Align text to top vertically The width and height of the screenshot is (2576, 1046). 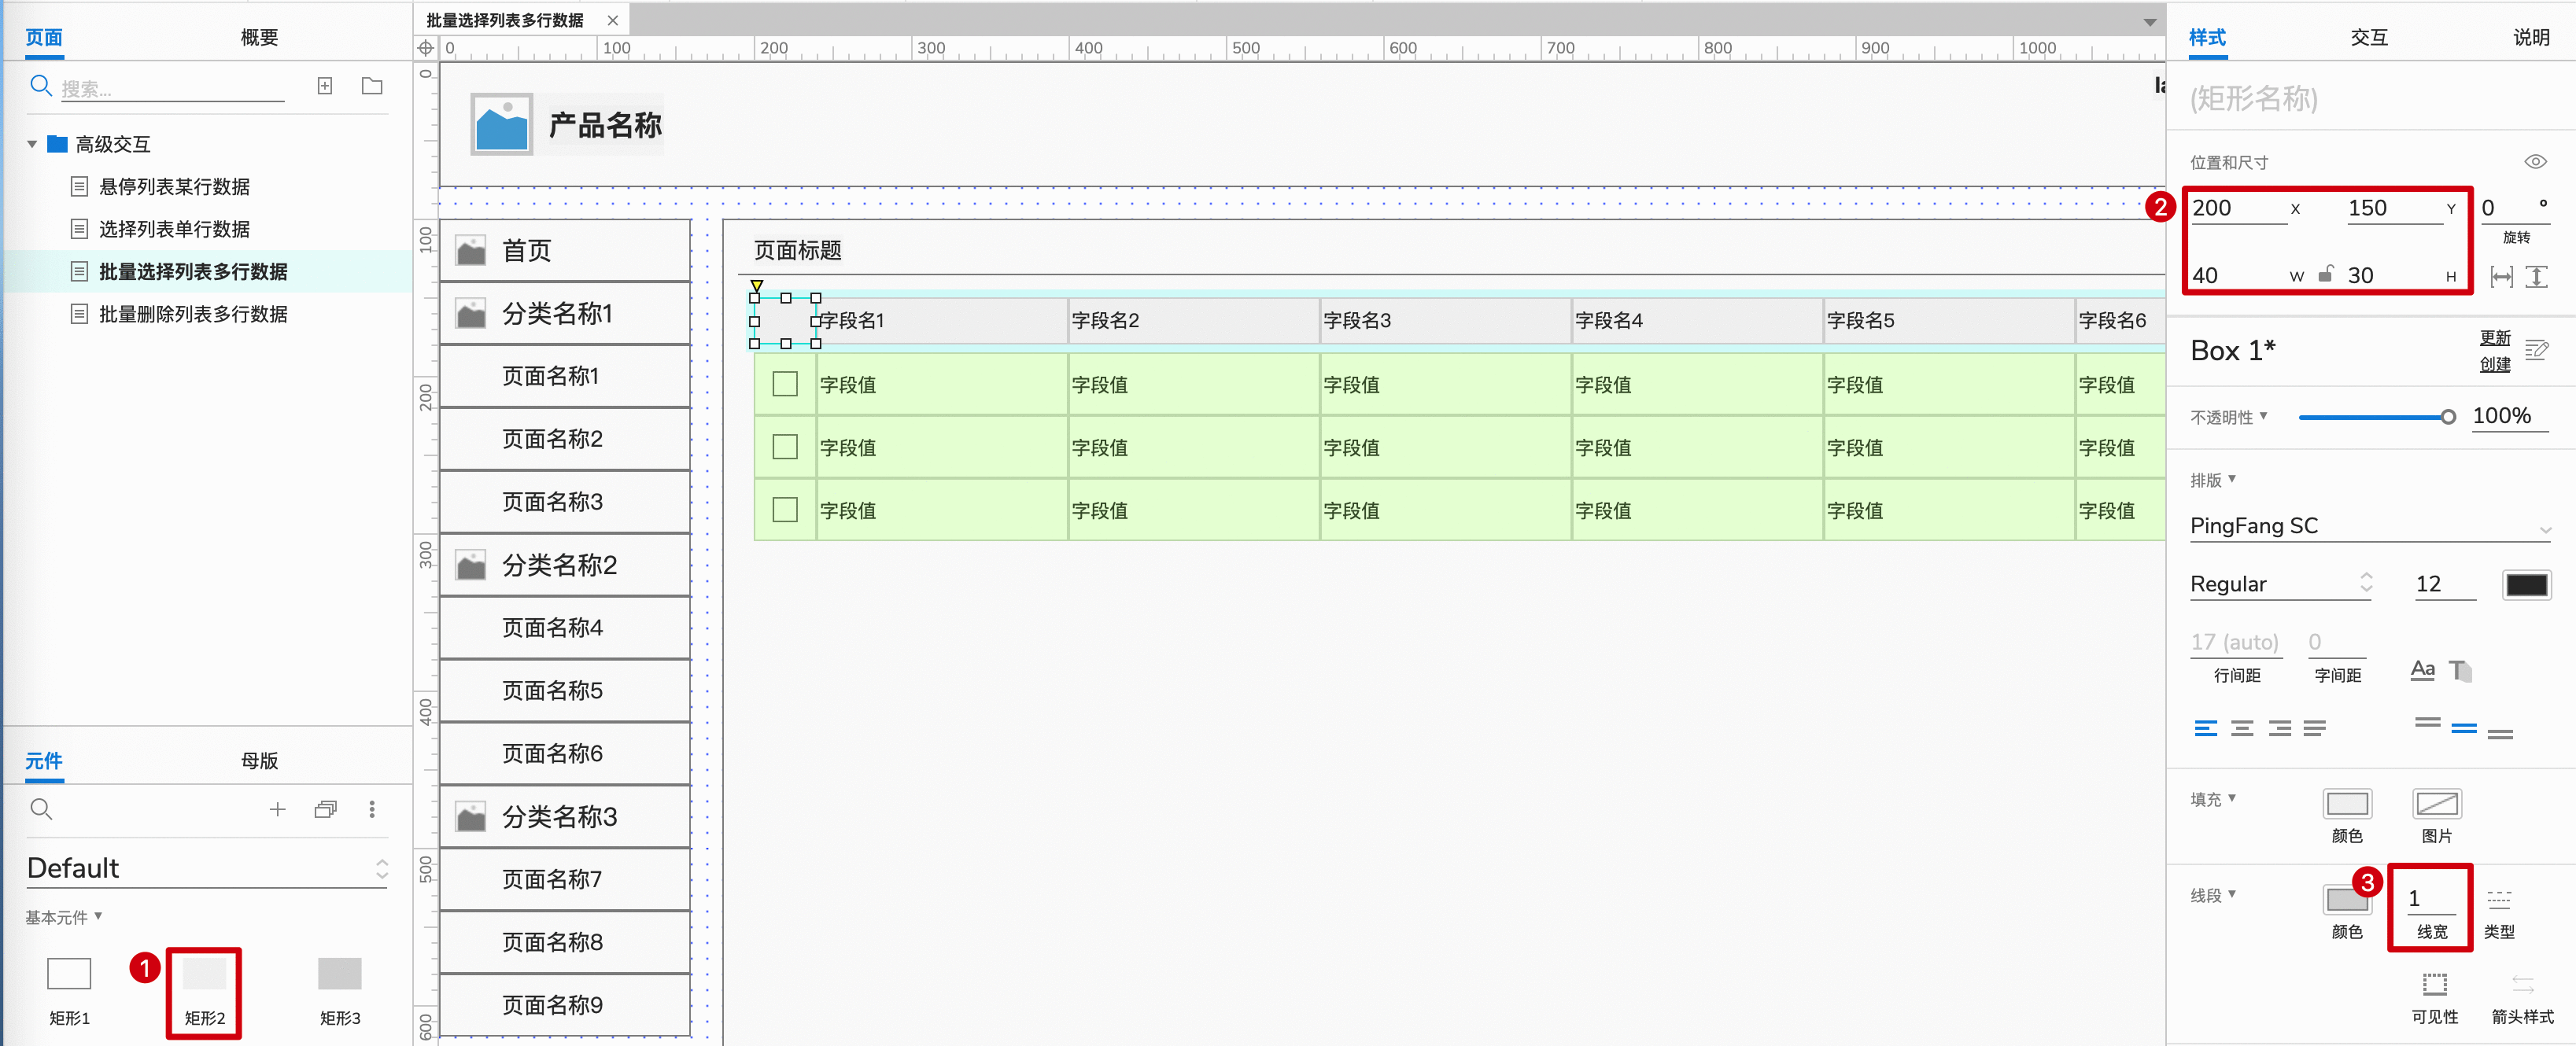2428,722
